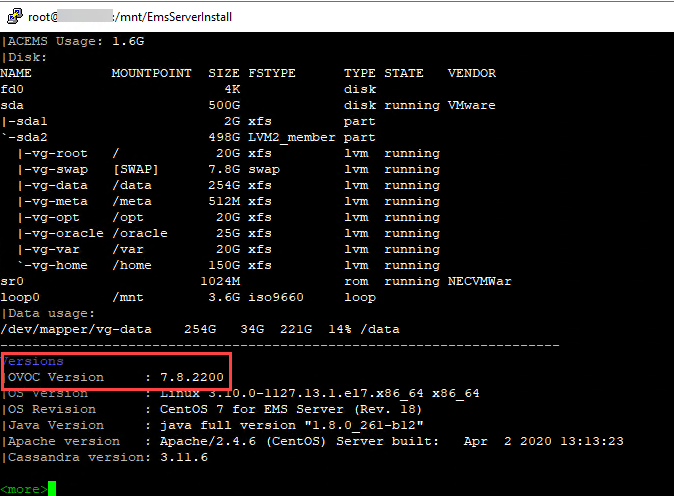The width and height of the screenshot is (674, 496).
Task: Click the OVOC version number 7.8.2200
Action: pyautogui.click(x=192, y=377)
